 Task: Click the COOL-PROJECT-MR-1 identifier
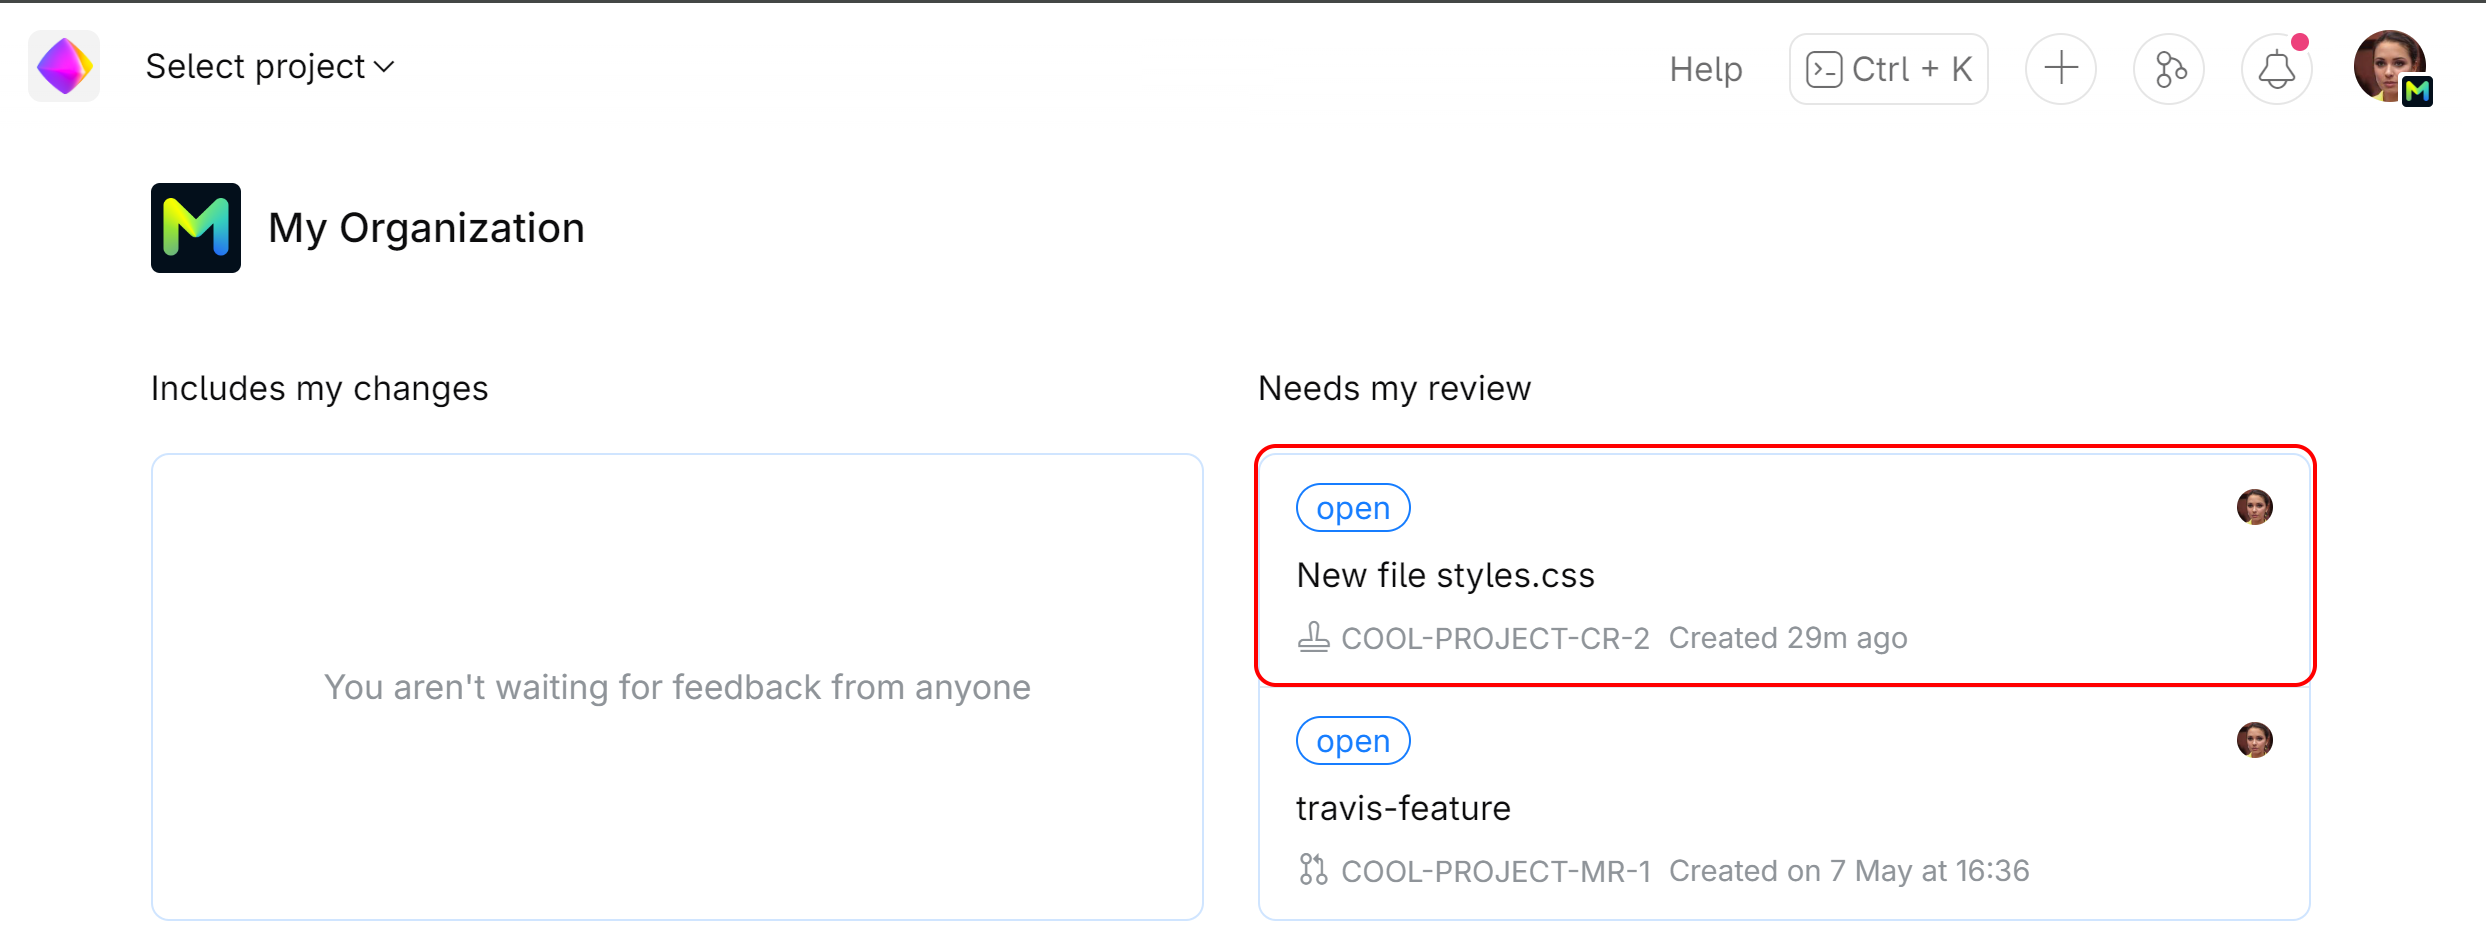[x=1495, y=871]
